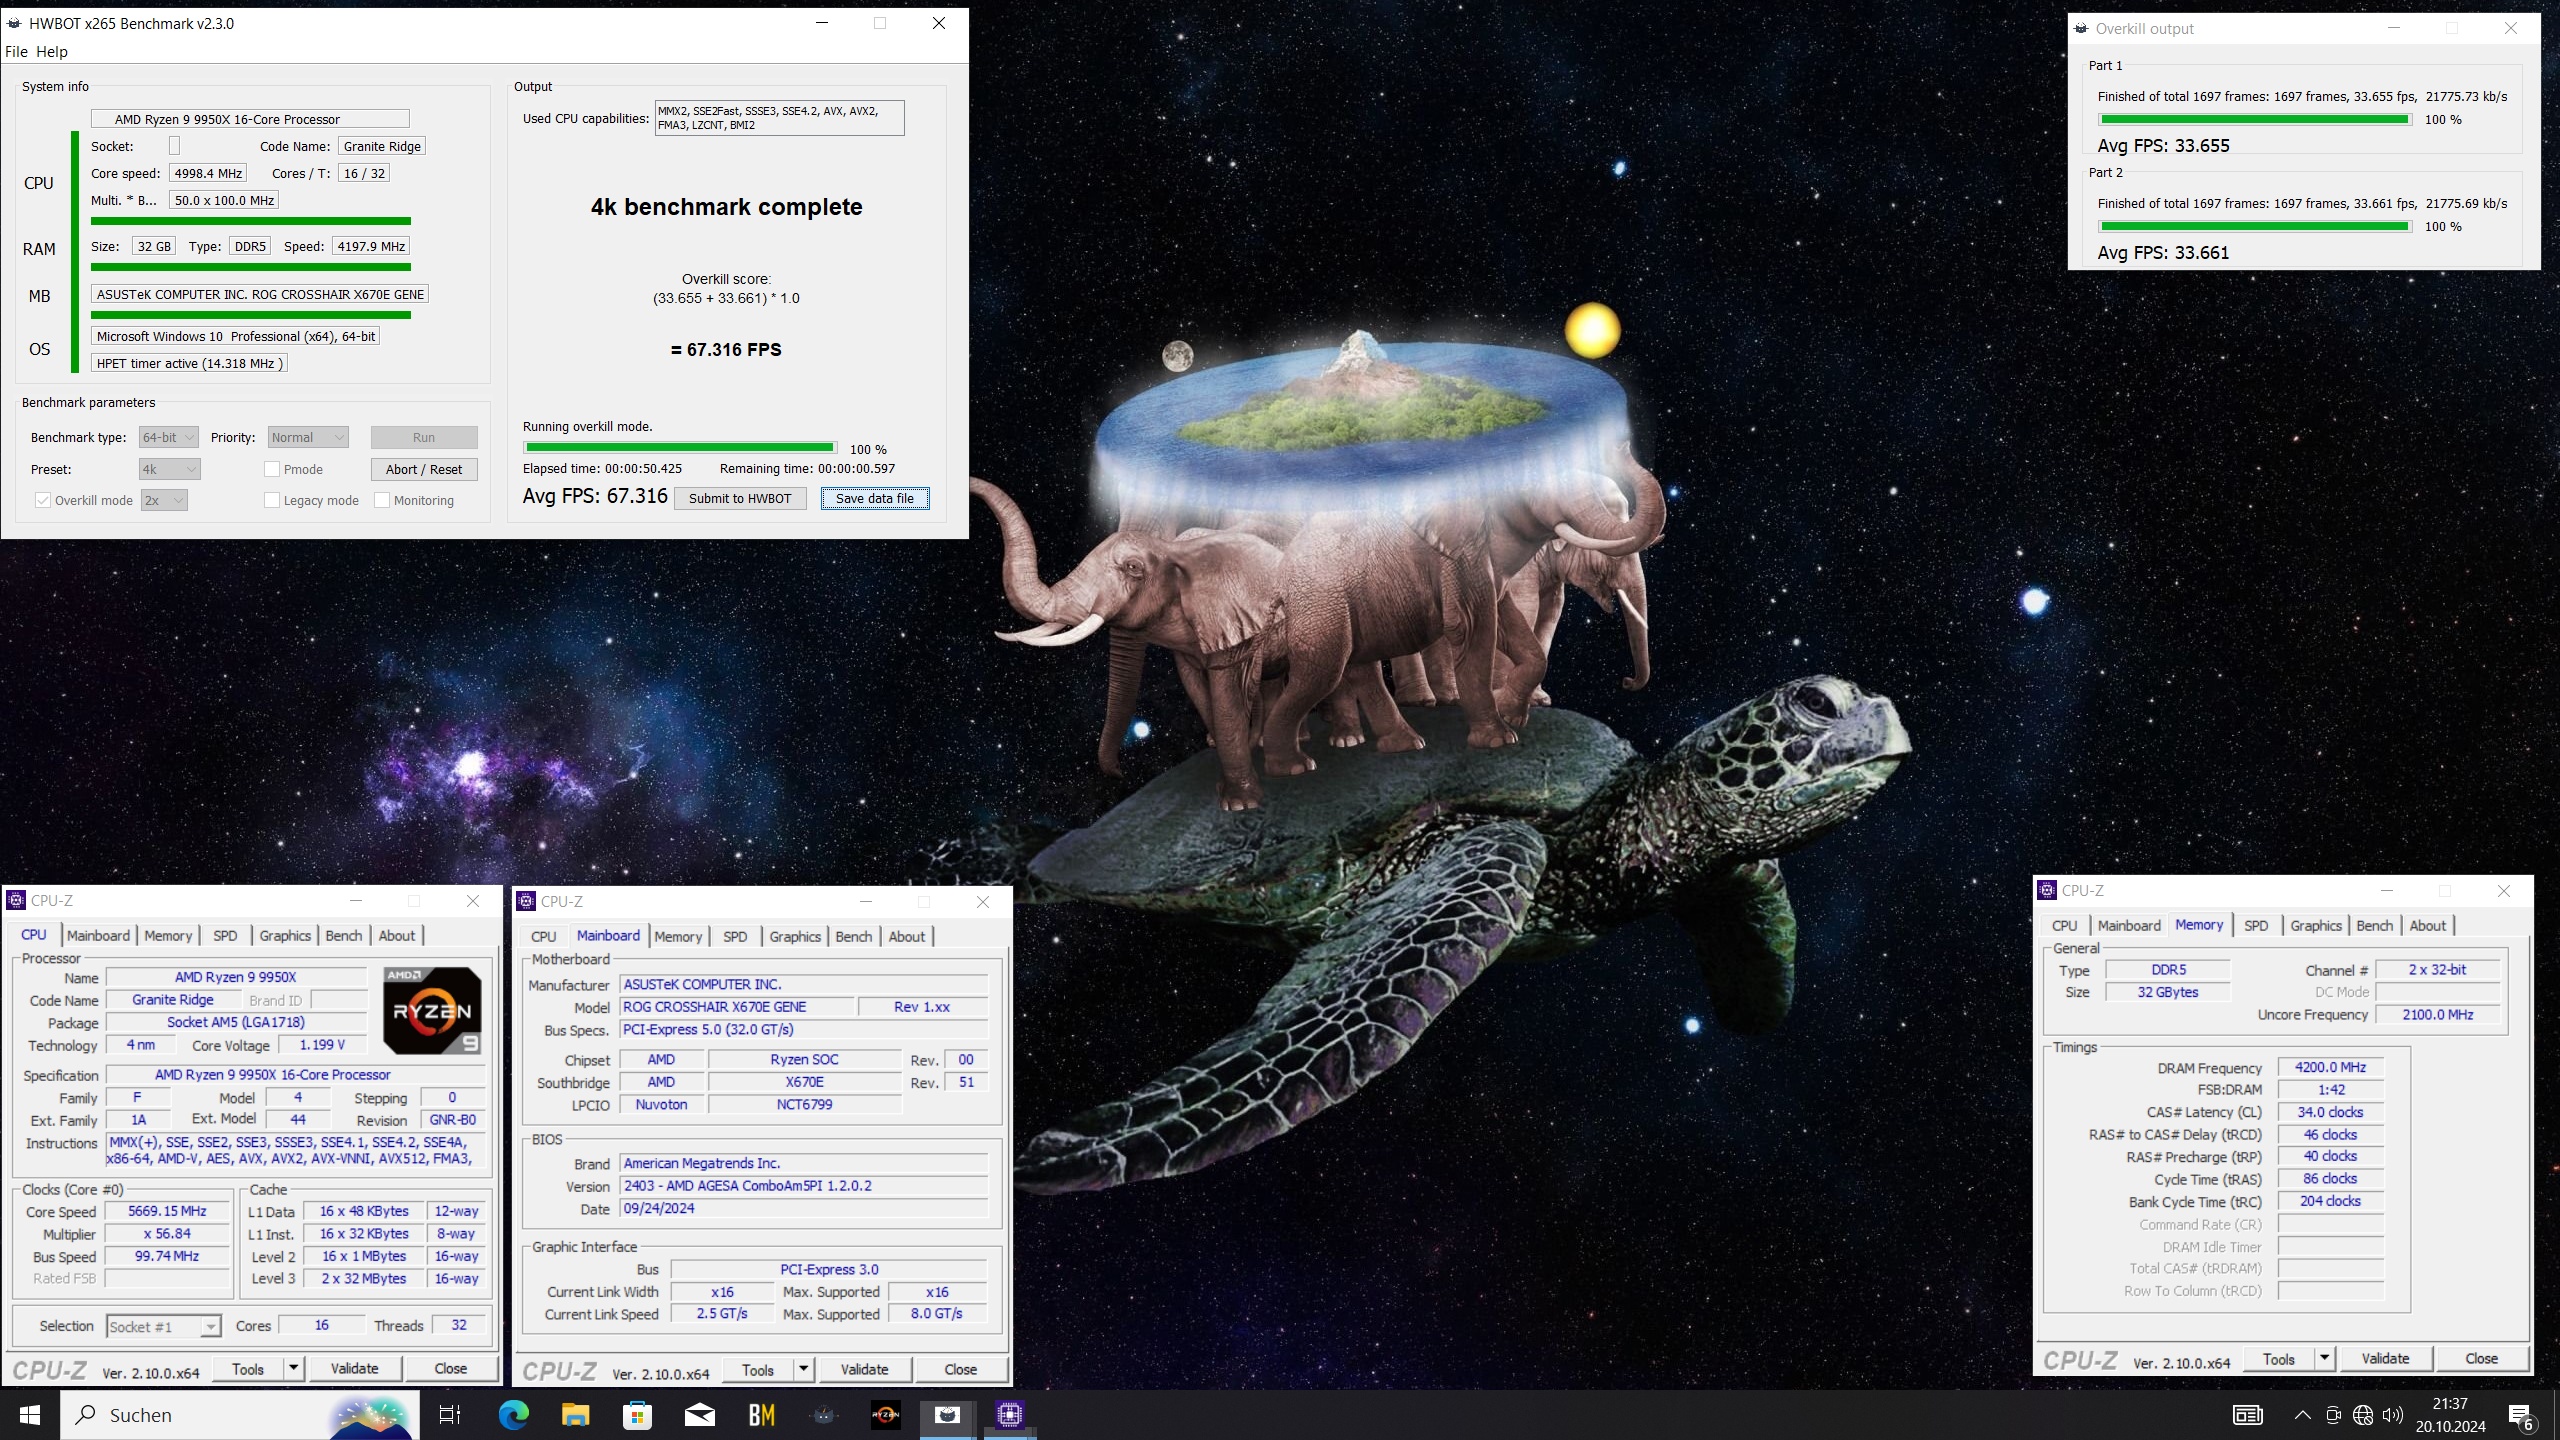Click the Submit to HWBOT button
Image resolution: width=2560 pixels, height=1440 pixels.
click(x=740, y=498)
